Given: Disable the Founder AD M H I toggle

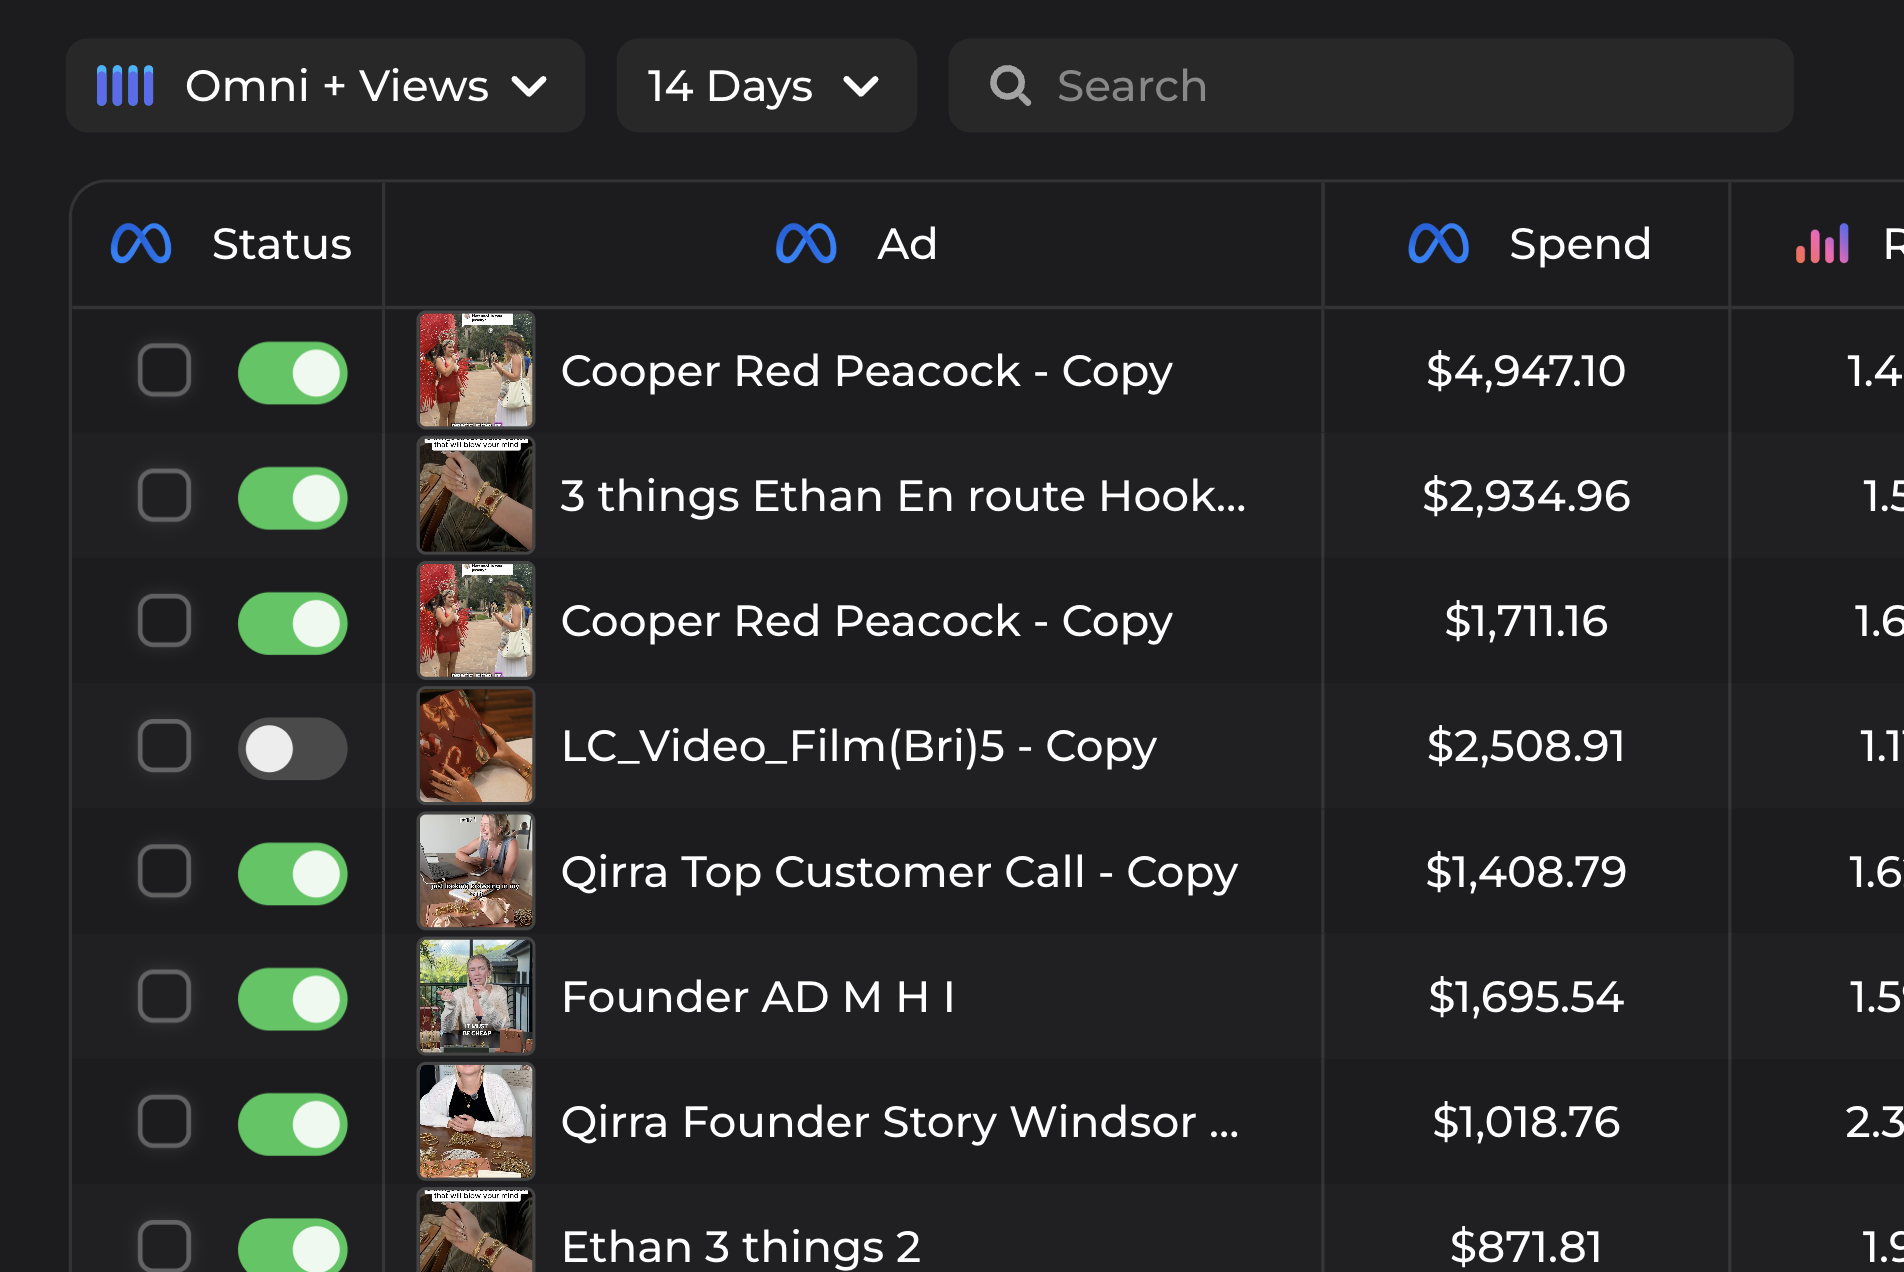Looking at the screenshot, I should point(292,998).
